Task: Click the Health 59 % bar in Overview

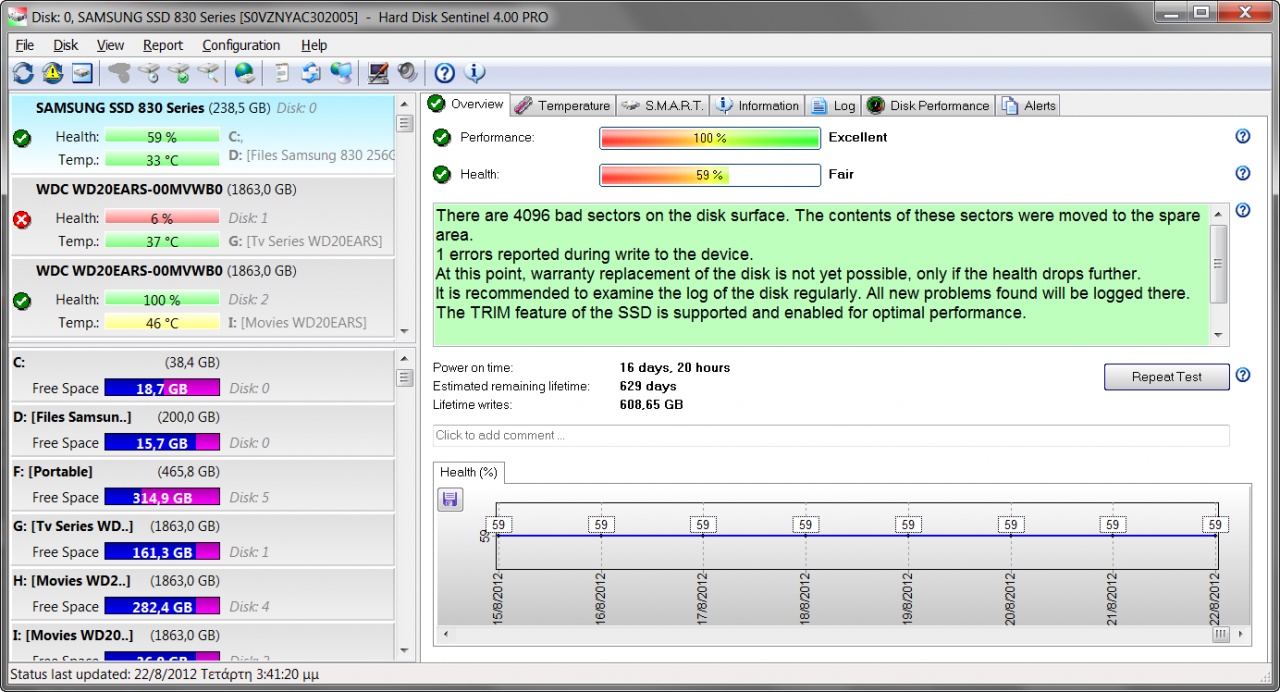Action: coord(710,175)
